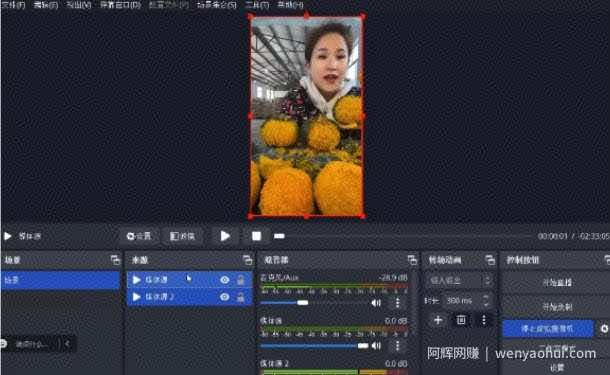610x375 pixels.
Task: Click the -28.9 dB level readout
Action: (393, 278)
